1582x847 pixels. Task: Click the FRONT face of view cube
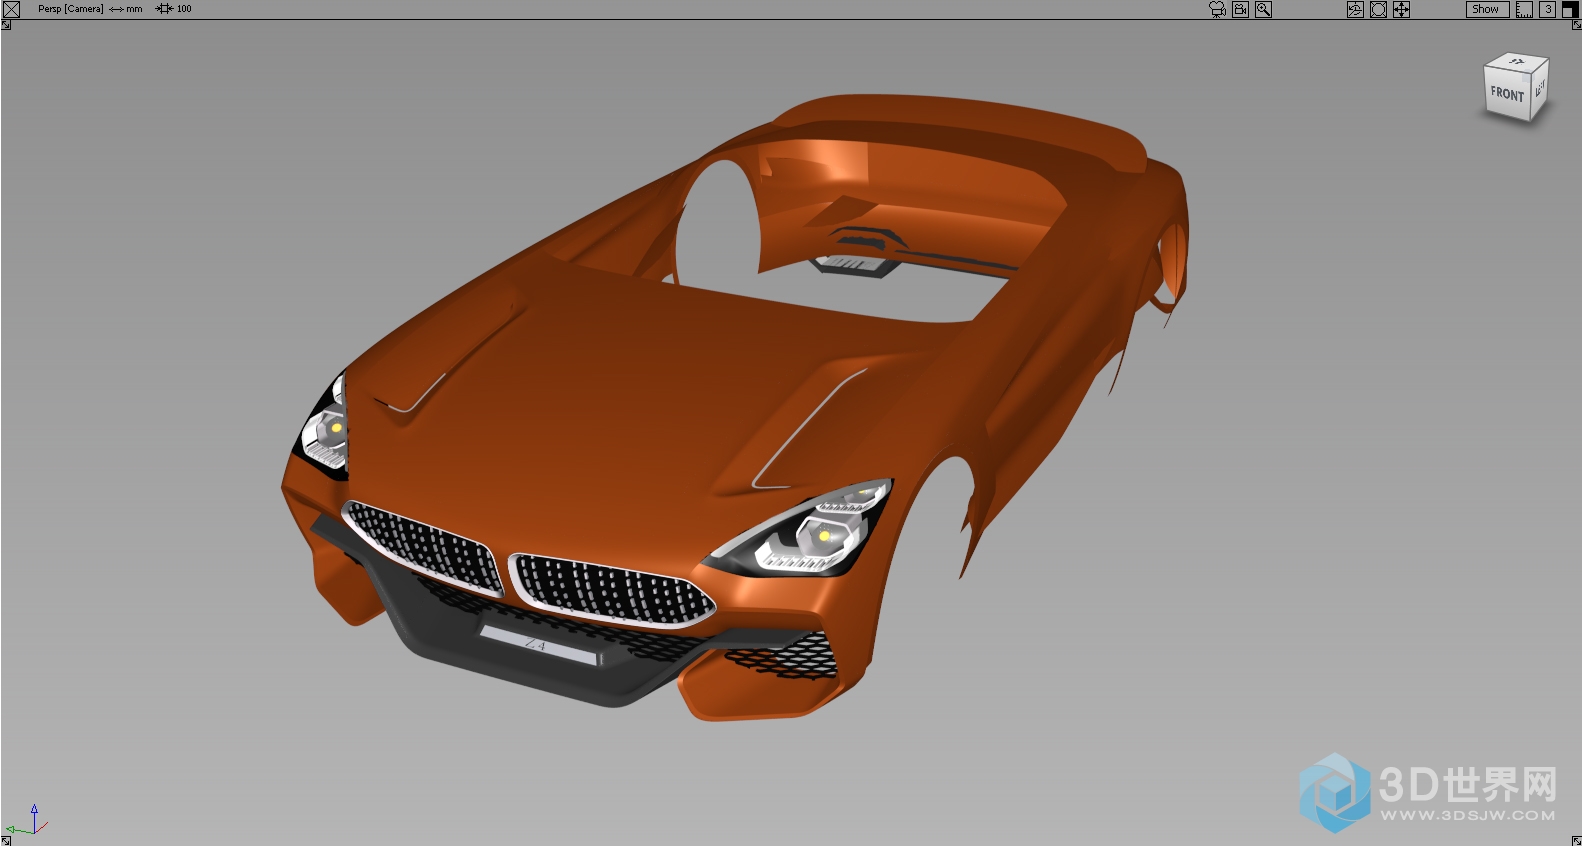(1507, 95)
